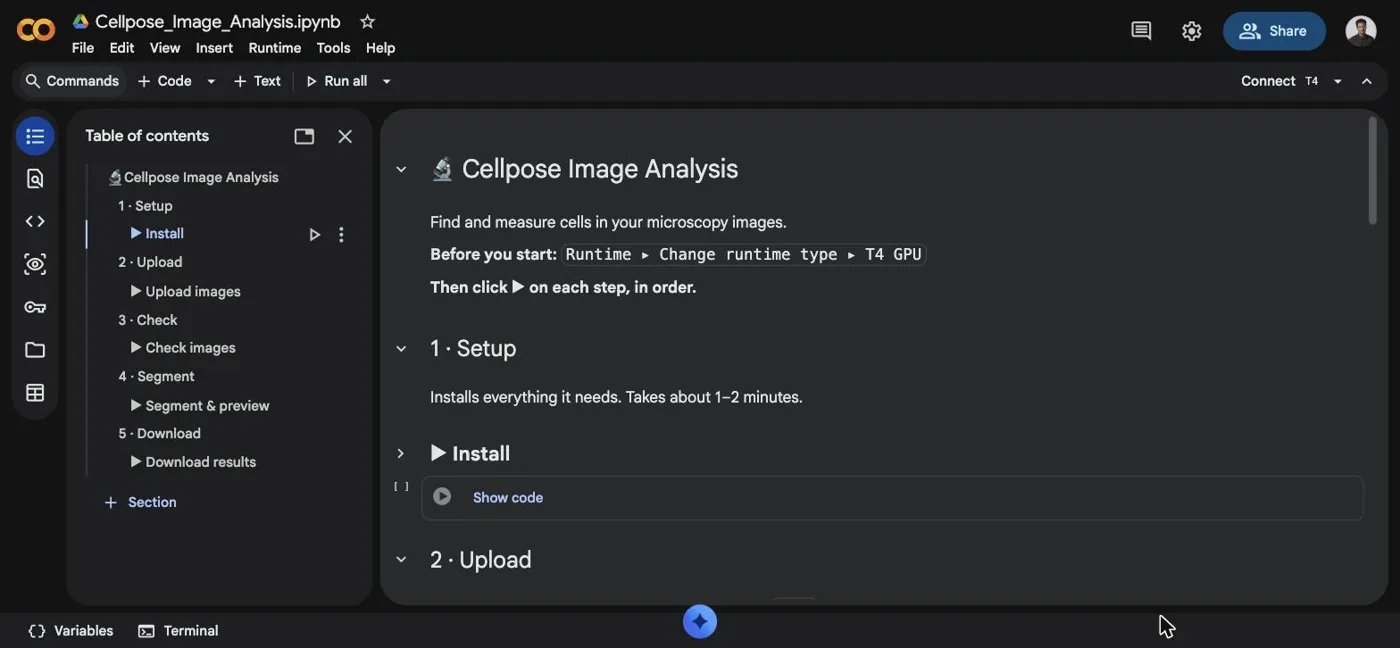The image size is (1400, 648).
Task: Close the Table of contents panel
Action: click(x=345, y=136)
